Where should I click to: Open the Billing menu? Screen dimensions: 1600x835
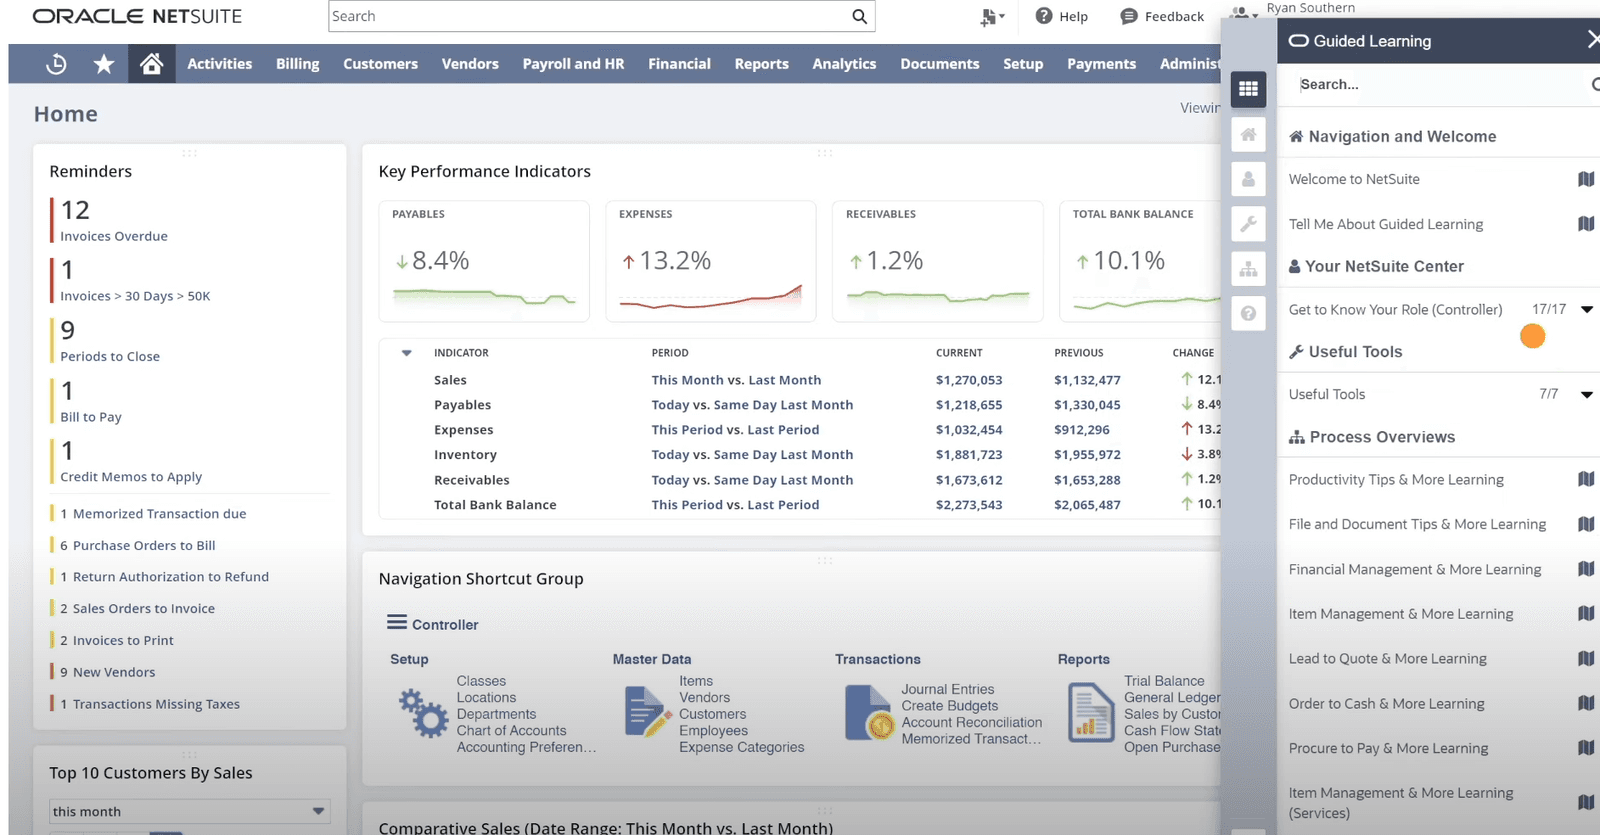click(298, 64)
